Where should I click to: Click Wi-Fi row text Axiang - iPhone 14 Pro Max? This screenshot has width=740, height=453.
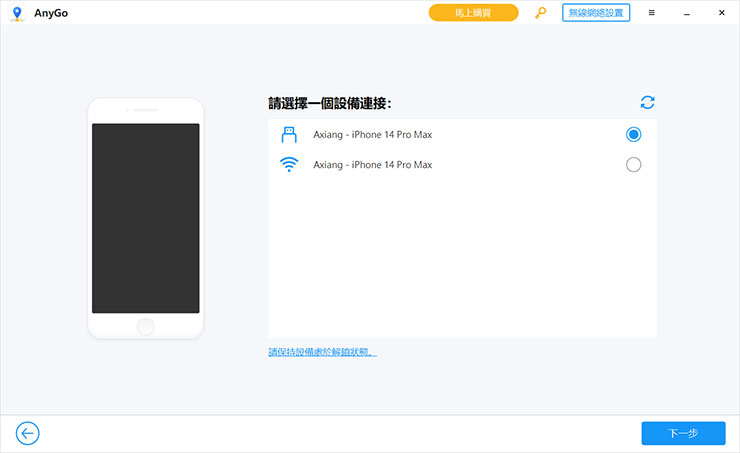372,165
